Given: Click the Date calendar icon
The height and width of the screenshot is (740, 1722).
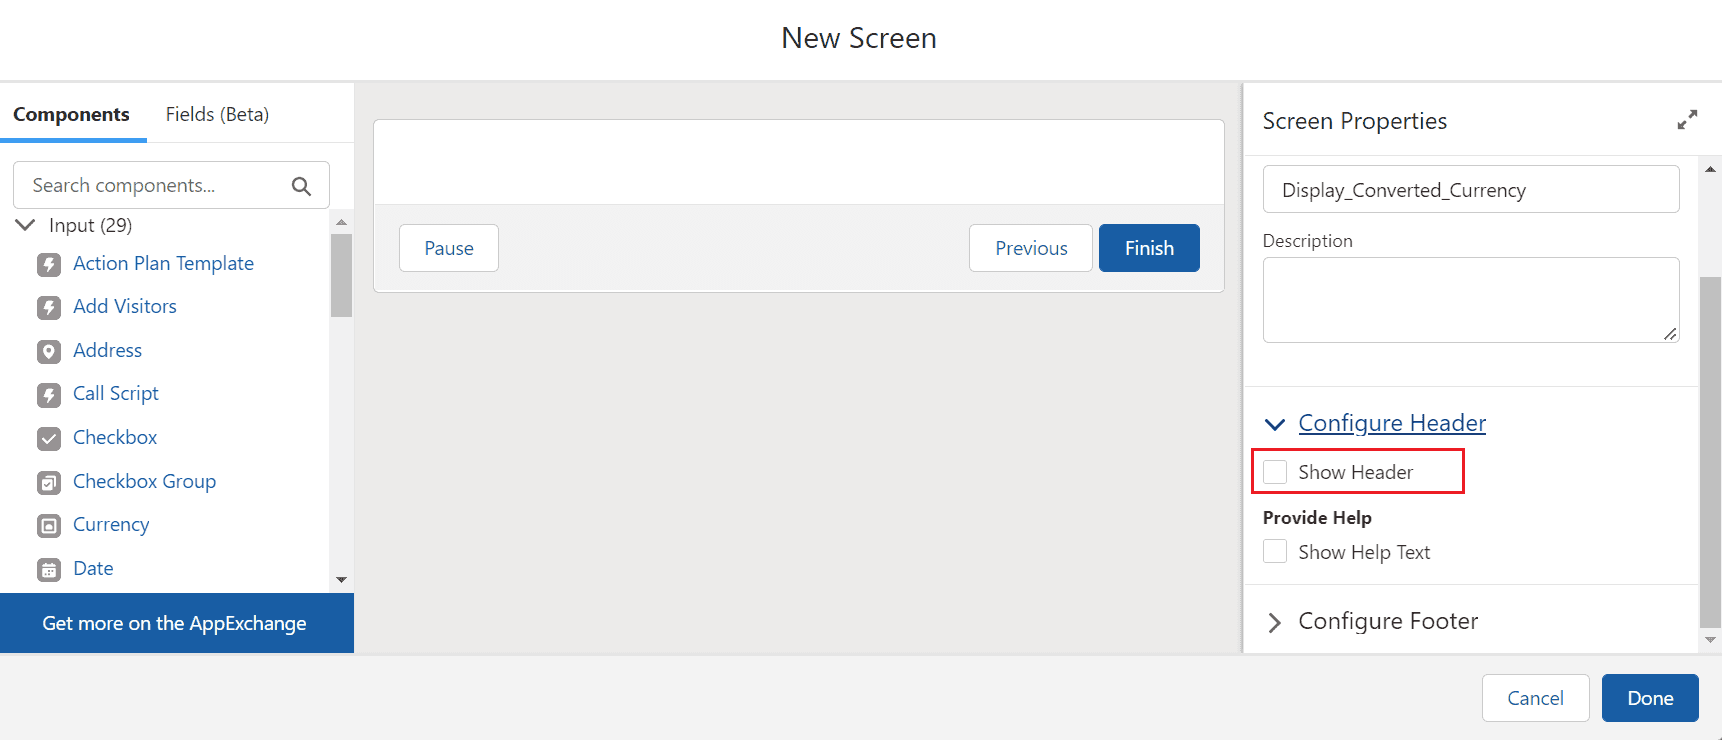Looking at the screenshot, I should [x=49, y=569].
